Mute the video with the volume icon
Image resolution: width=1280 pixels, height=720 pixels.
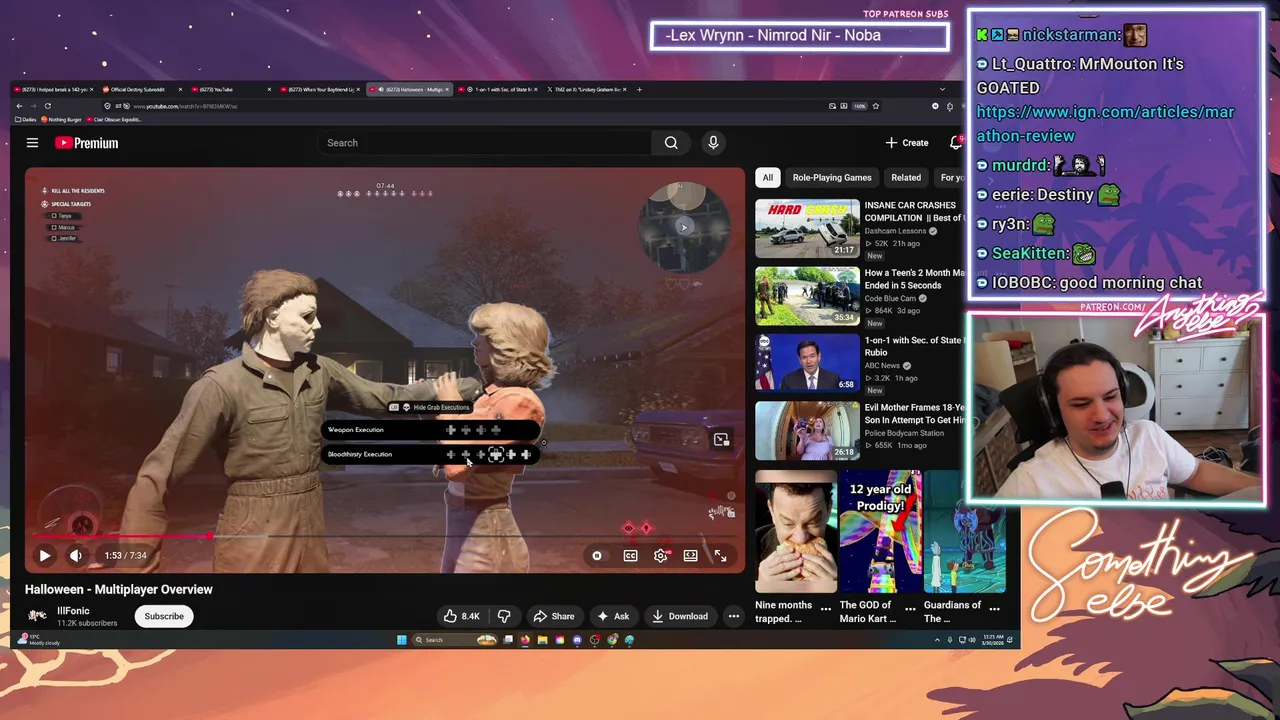pyautogui.click(x=76, y=555)
